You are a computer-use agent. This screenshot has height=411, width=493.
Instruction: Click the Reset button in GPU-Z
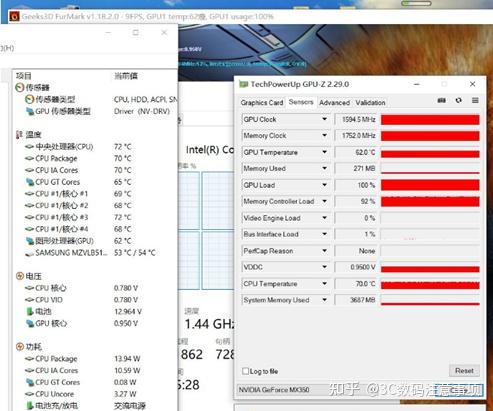(x=464, y=371)
